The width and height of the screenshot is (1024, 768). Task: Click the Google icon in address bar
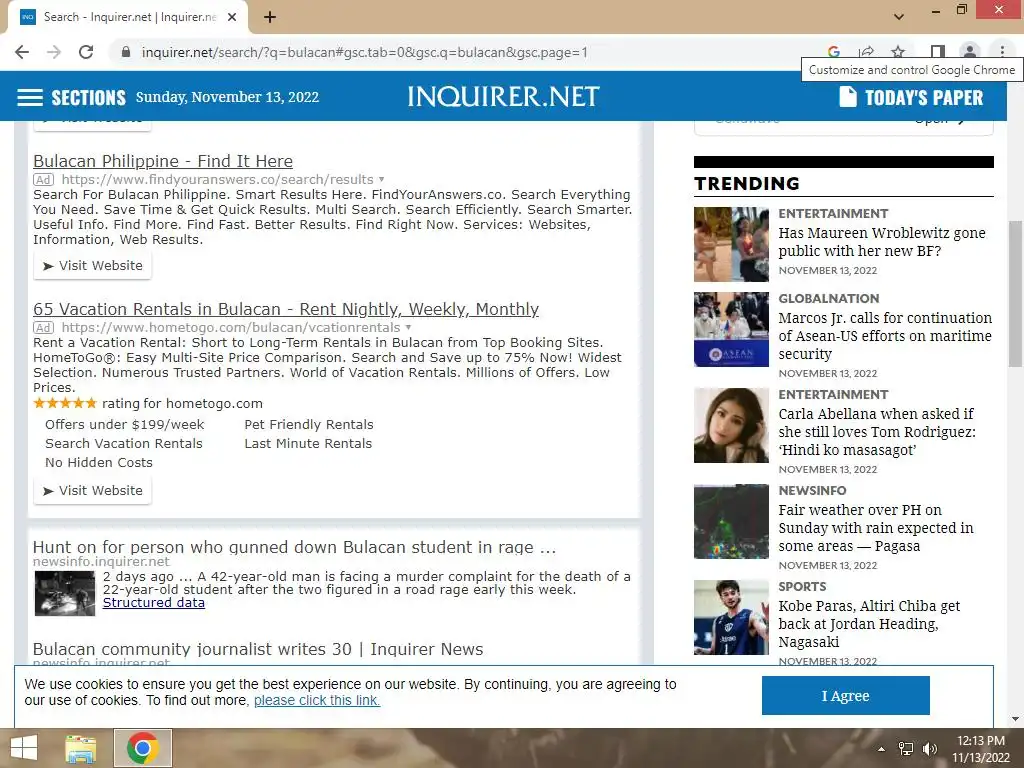click(833, 52)
